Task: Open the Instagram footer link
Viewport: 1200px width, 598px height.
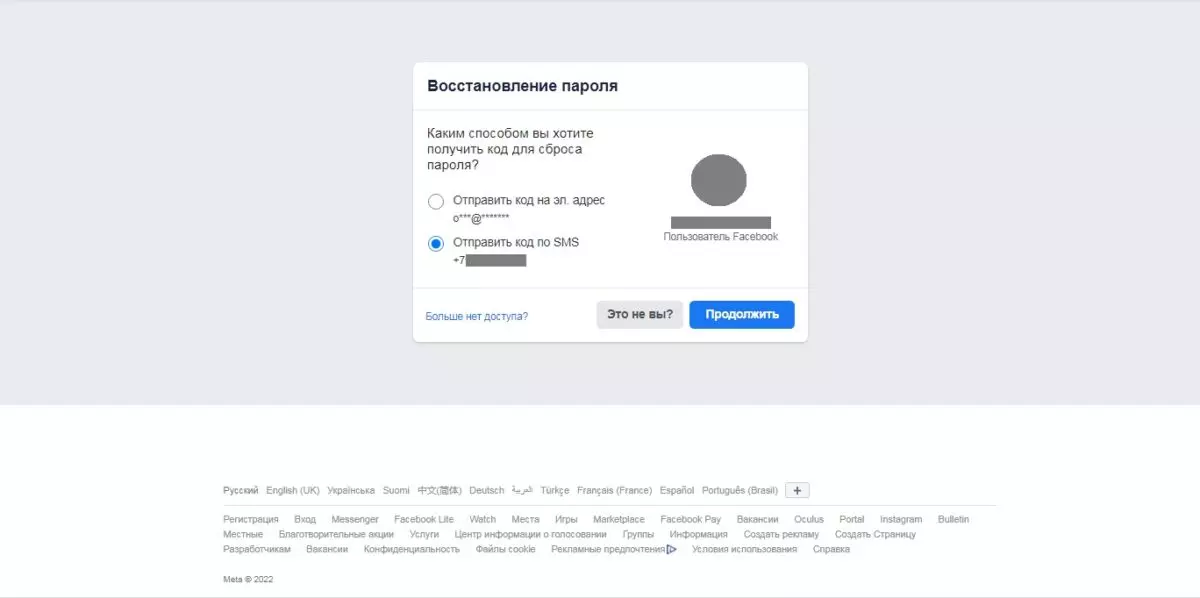Action: click(901, 519)
